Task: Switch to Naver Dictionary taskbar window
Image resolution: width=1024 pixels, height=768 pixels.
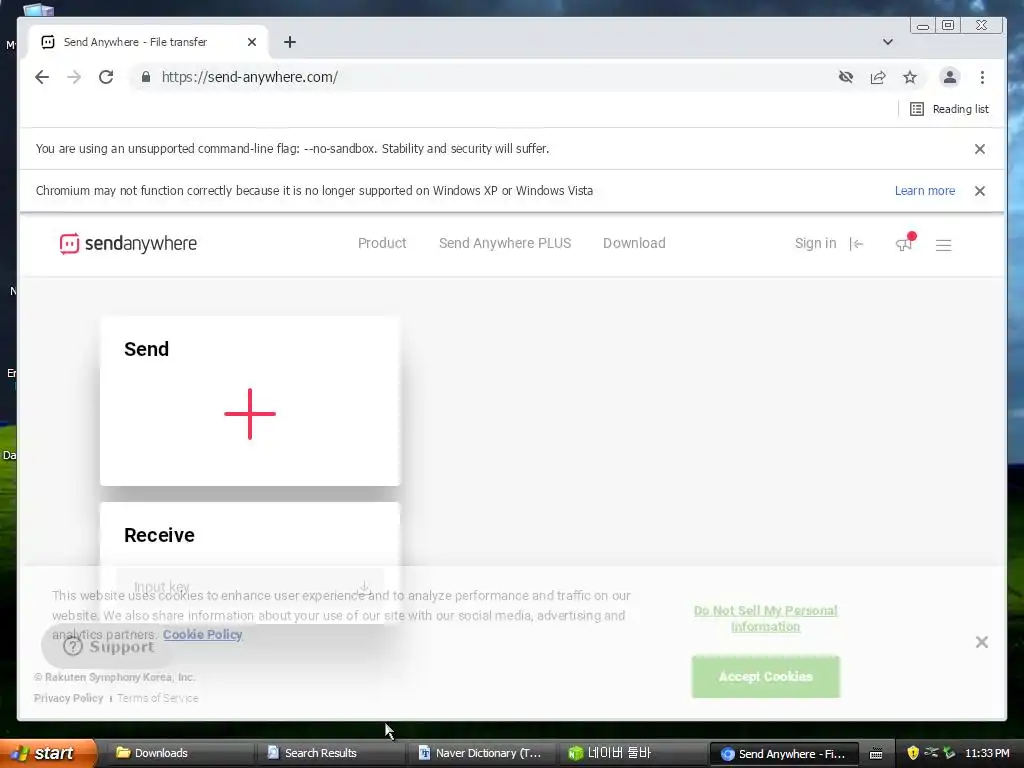Action: 482,753
